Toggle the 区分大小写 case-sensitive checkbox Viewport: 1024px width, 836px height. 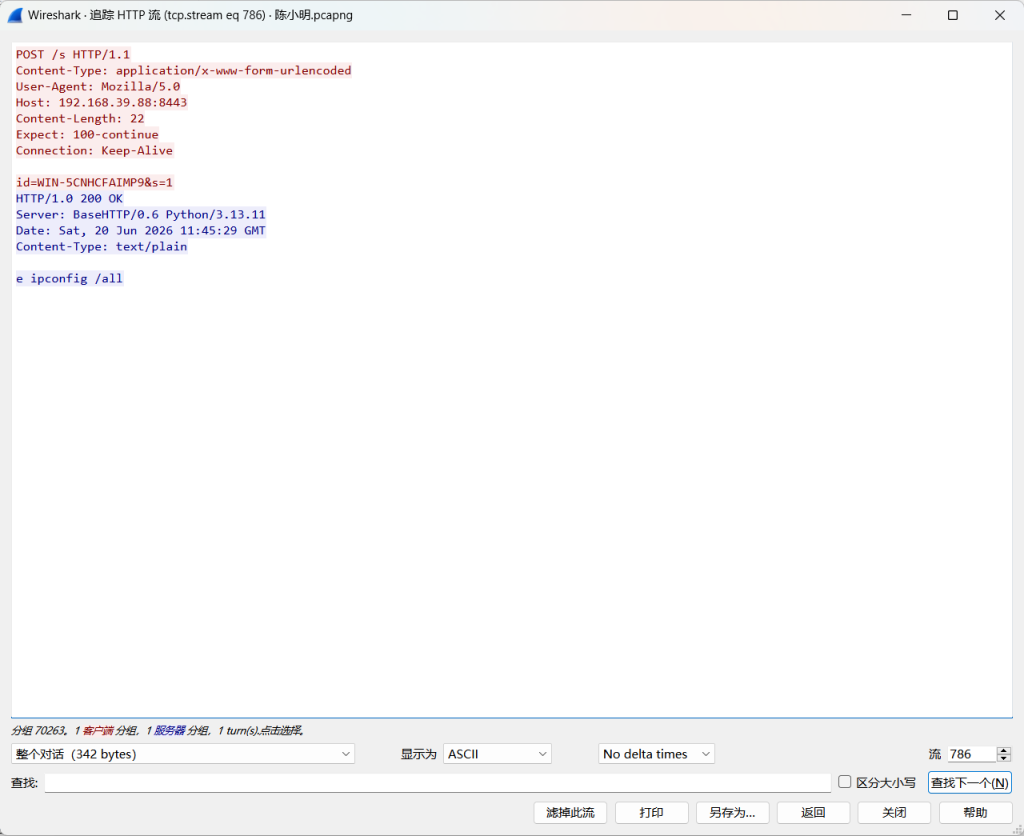pos(844,782)
